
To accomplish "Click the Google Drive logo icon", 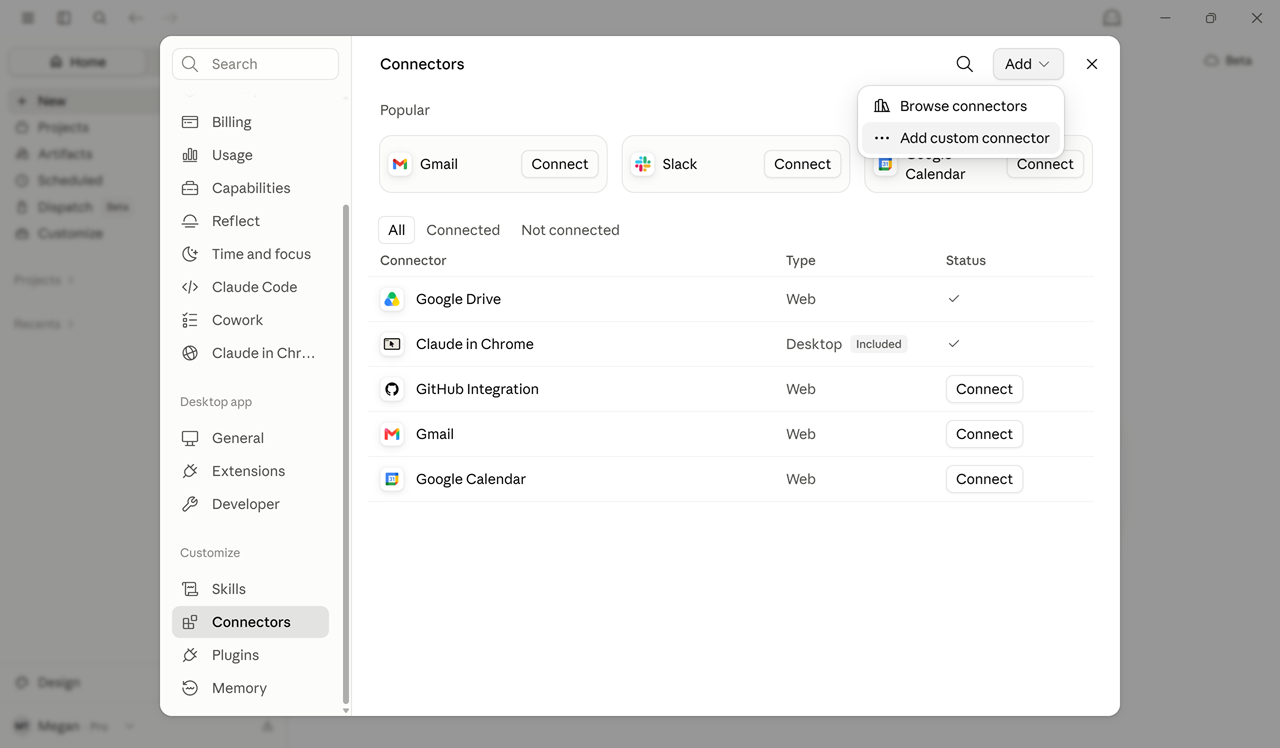I will (x=392, y=299).
